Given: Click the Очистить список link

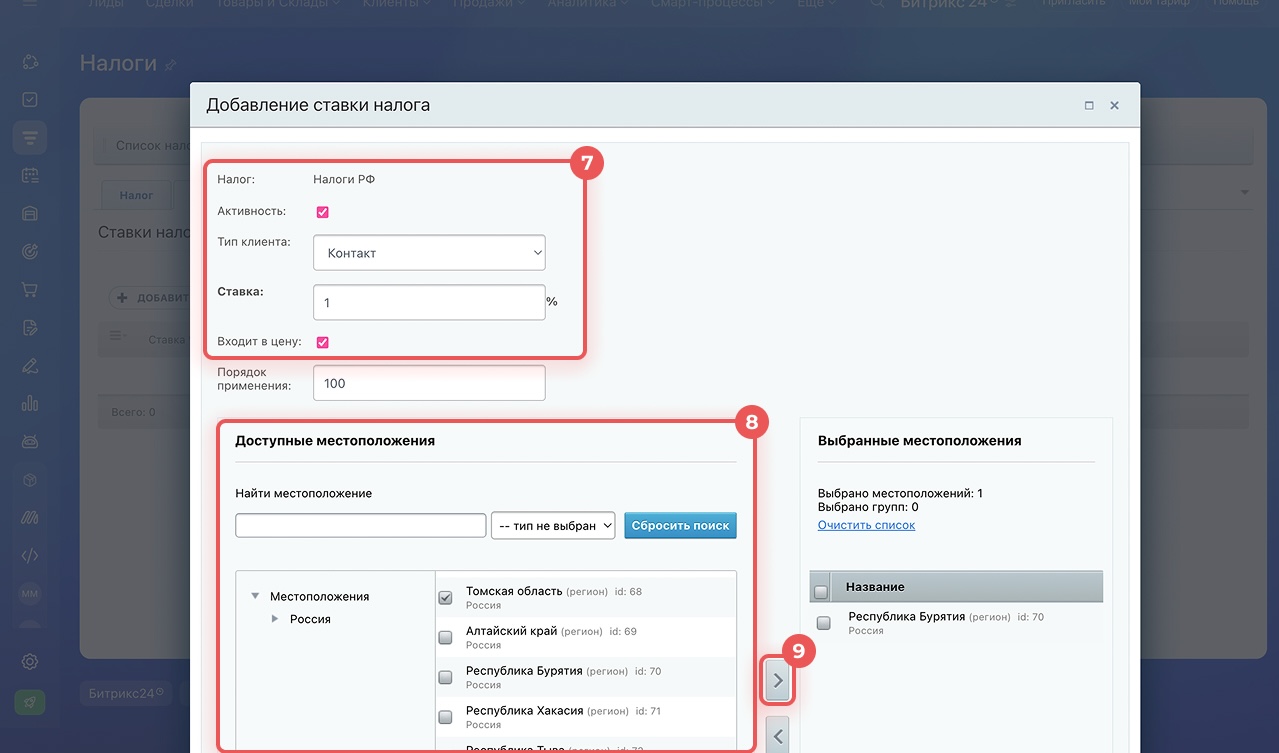Looking at the screenshot, I should tap(866, 525).
